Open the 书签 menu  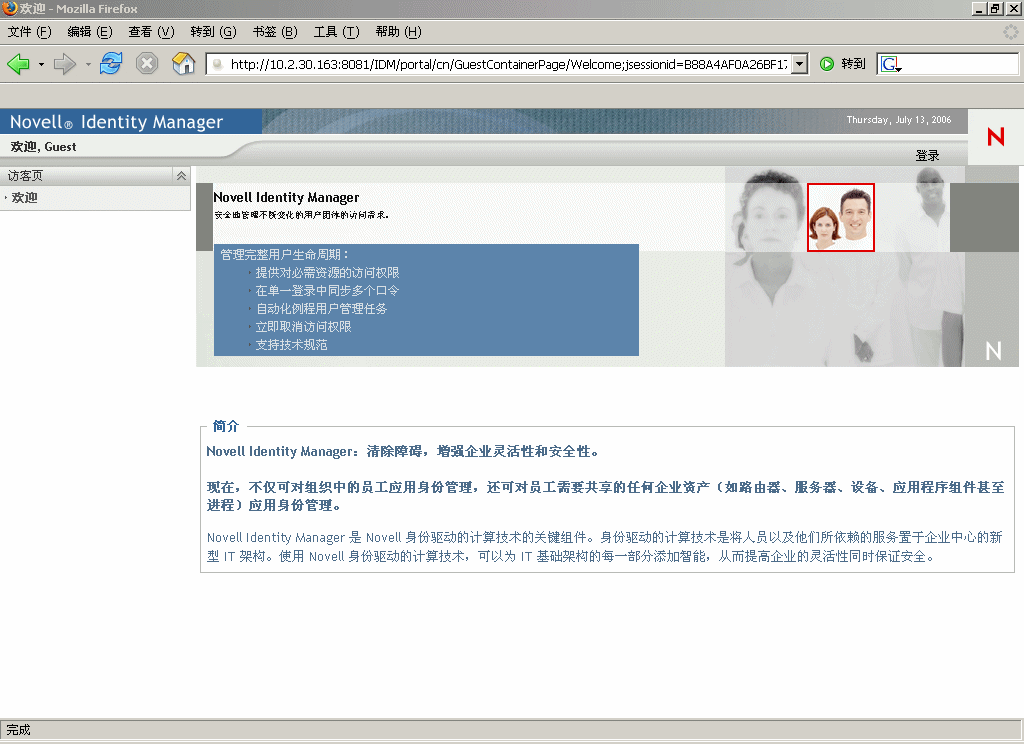click(x=275, y=31)
